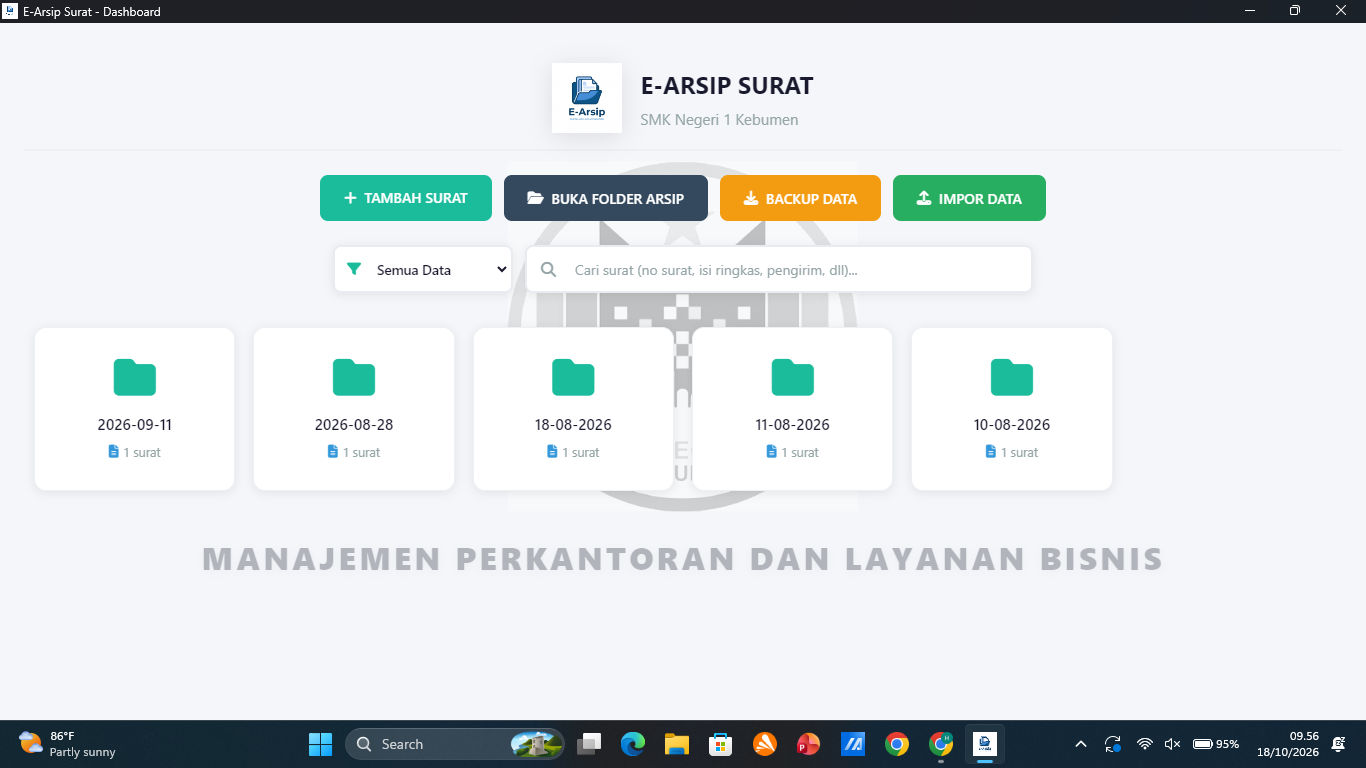
Task: Focus the Cari surat search field
Action: (779, 269)
